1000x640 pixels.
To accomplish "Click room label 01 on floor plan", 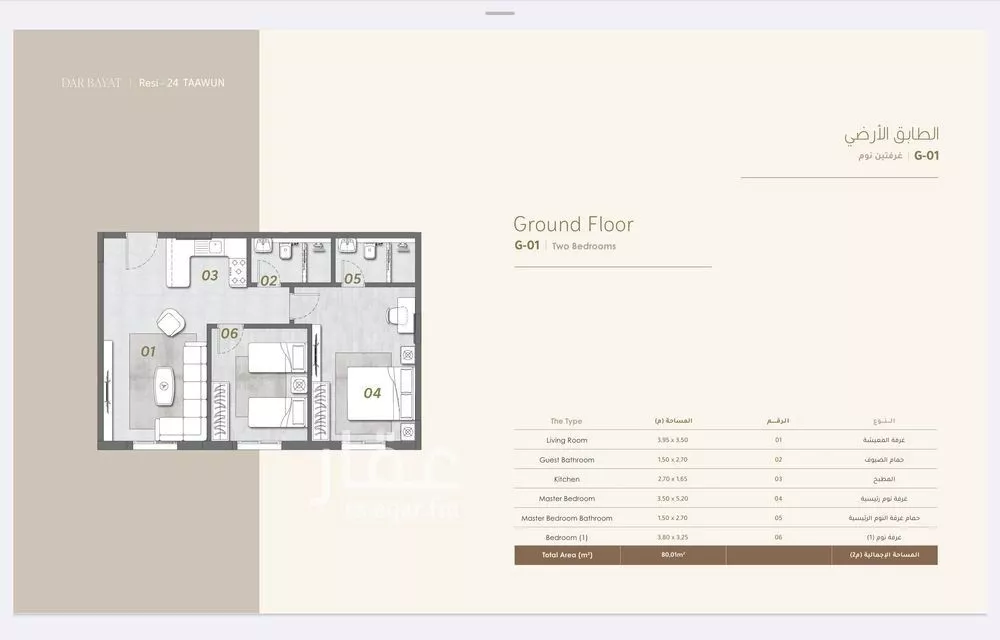I will pyautogui.click(x=148, y=351).
